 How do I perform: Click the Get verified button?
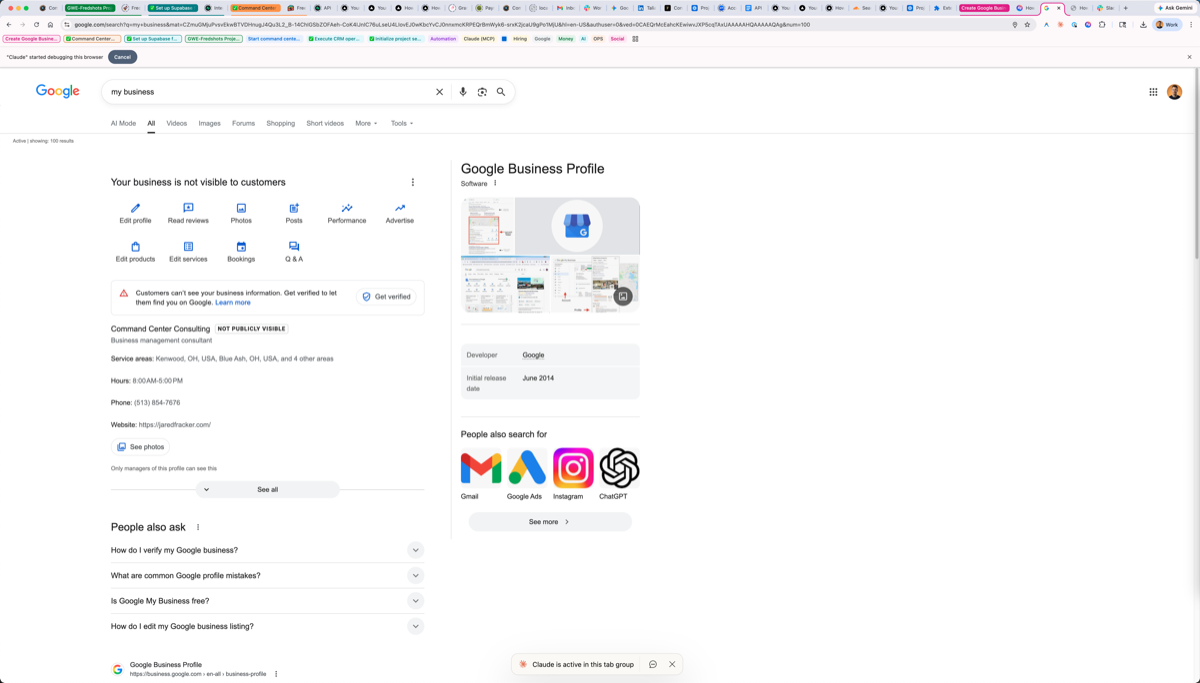pos(388,296)
